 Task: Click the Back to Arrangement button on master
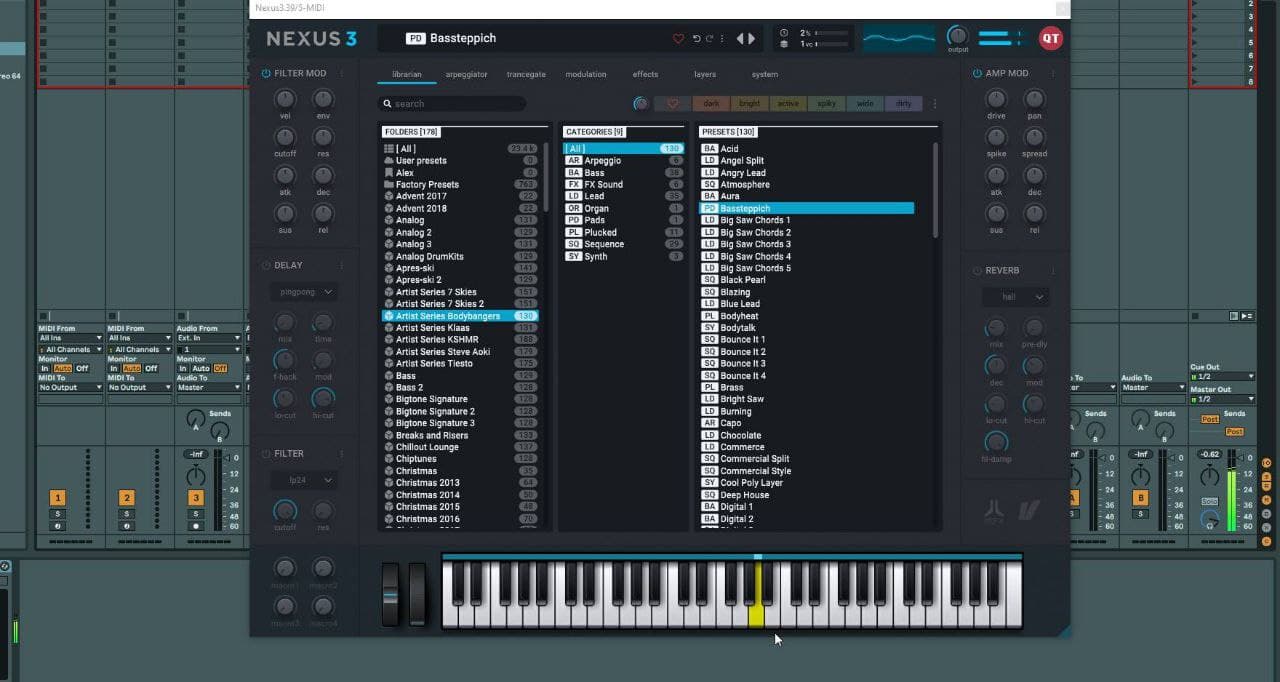[x=1246, y=316]
